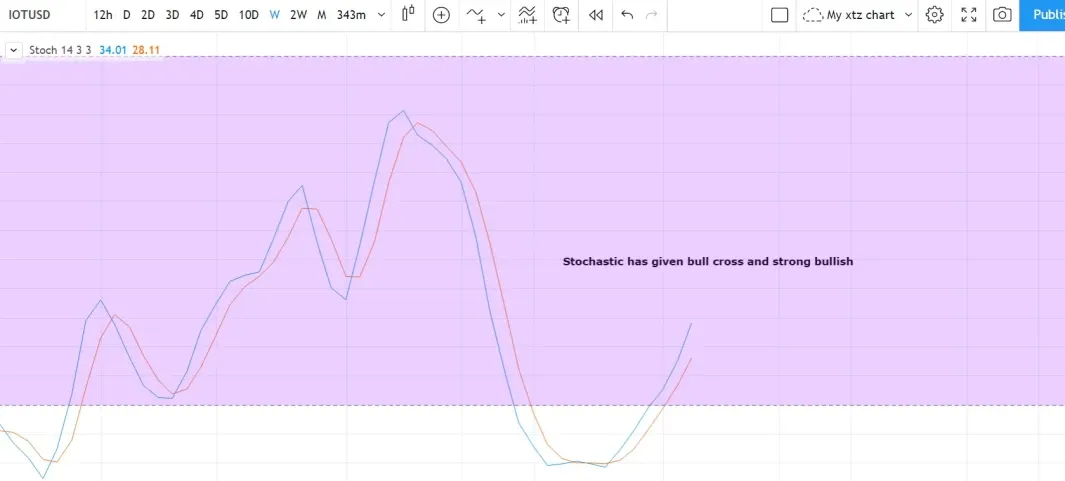Select the 343m custom timeframe
This screenshot has width=1065, height=481.
pyautogui.click(x=351, y=15)
